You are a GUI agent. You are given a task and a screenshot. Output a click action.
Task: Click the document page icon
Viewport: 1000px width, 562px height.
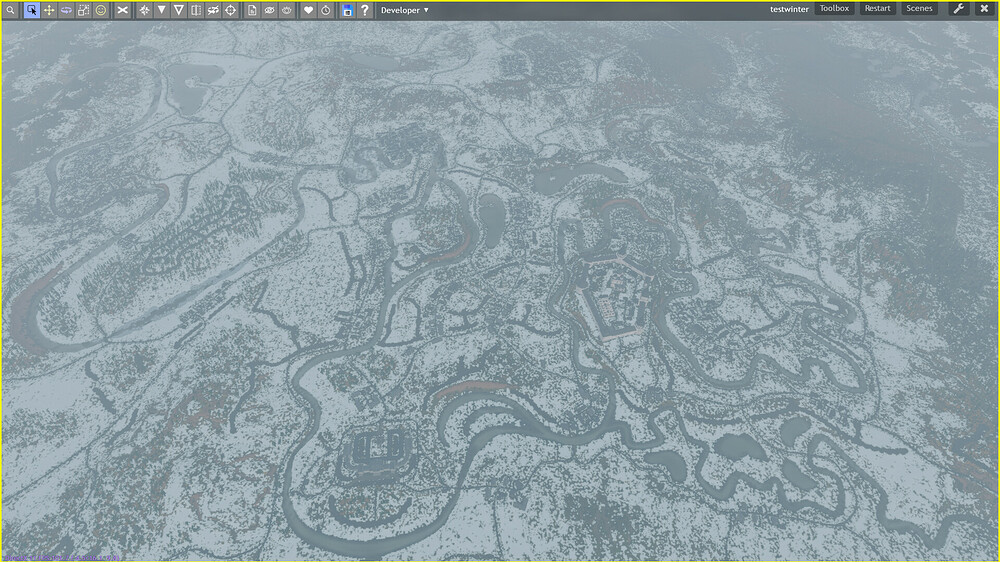coord(252,10)
